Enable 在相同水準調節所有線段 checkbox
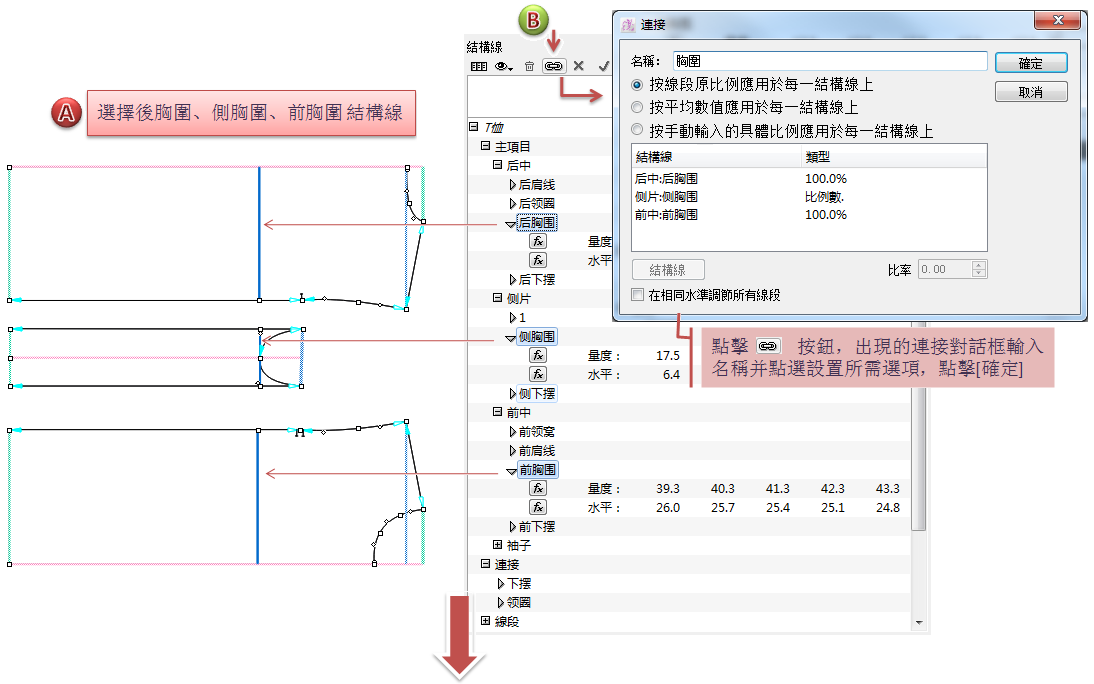Image resolution: width=1094 pixels, height=684 pixels. (638, 295)
